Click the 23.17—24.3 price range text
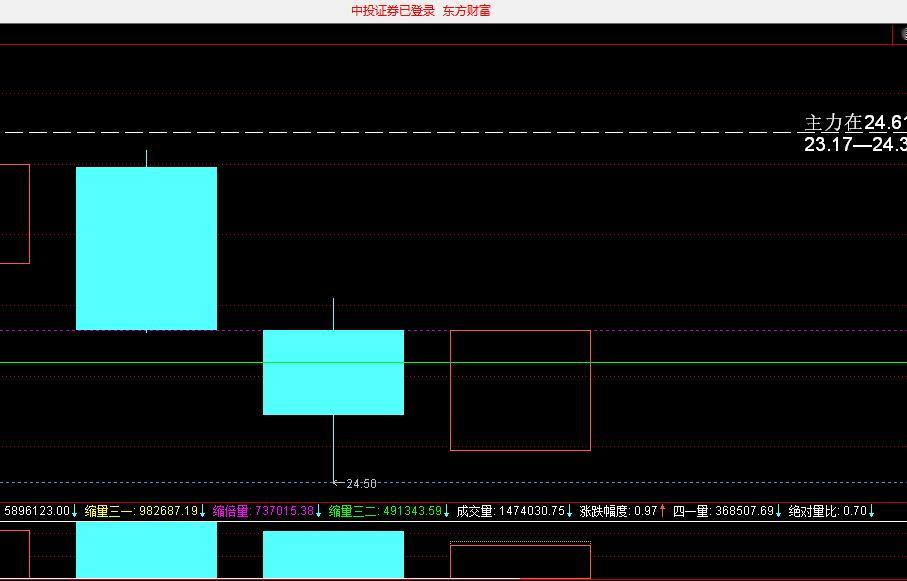Image resolution: width=907 pixels, height=581 pixels. [856, 144]
